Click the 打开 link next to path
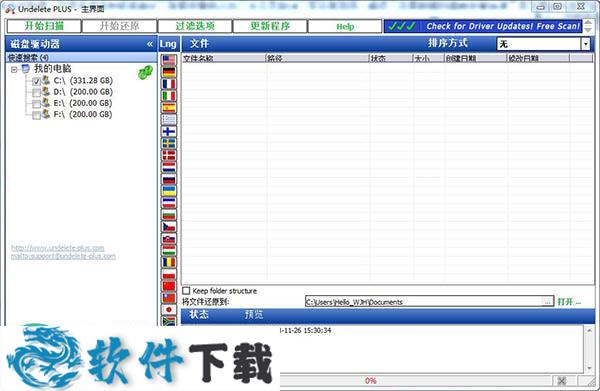The width and height of the screenshot is (600, 391). click(569, 301)
